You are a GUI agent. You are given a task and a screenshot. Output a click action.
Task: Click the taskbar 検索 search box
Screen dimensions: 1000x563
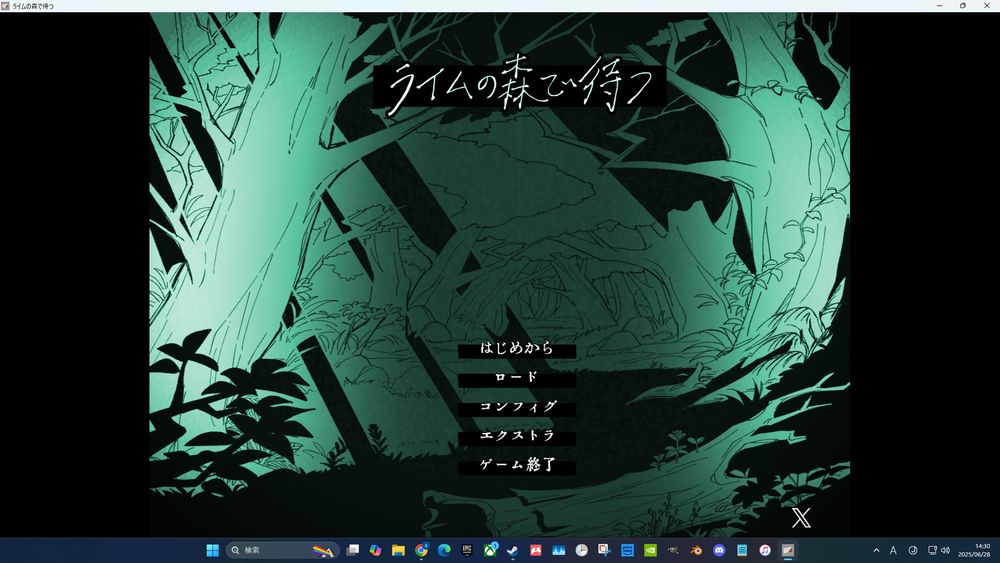click(x=282, y=550)
